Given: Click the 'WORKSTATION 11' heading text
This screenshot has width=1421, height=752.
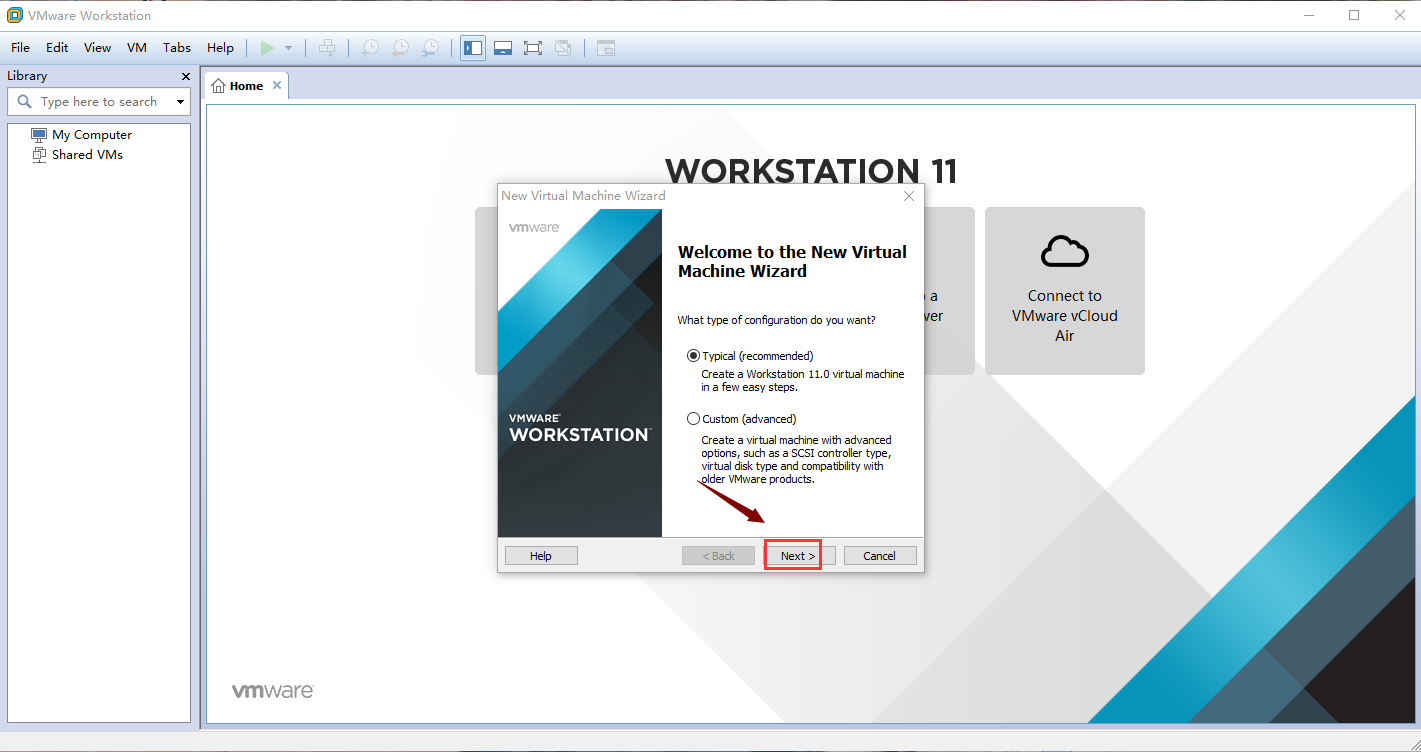Looking at the screenshot, I should (x=811, y=172).
